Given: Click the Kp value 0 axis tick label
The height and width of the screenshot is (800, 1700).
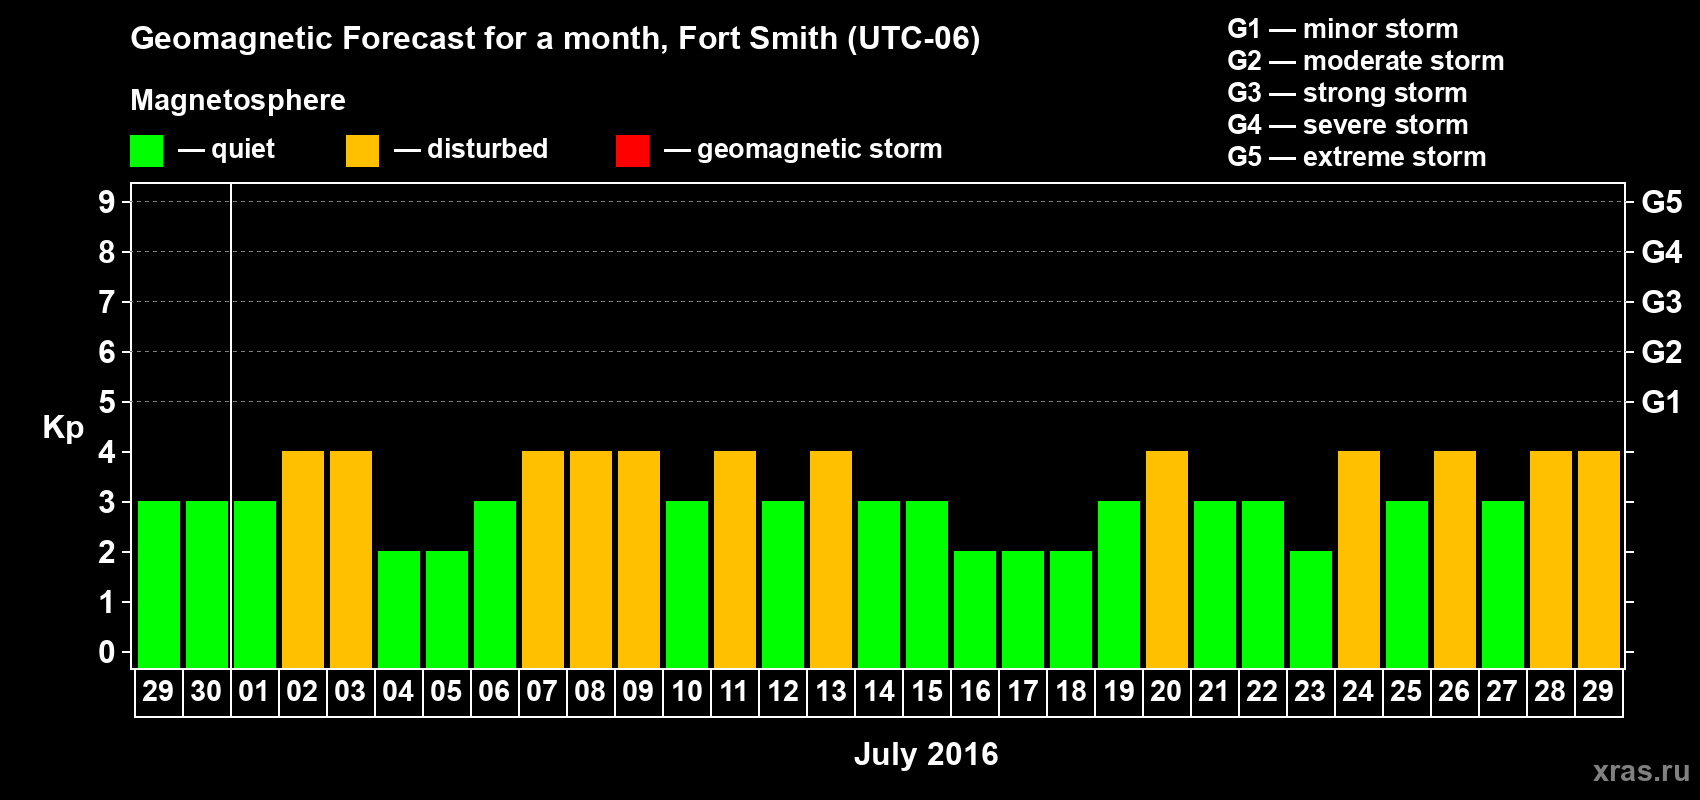Looking at the screenshot, I should click(107, 652).
